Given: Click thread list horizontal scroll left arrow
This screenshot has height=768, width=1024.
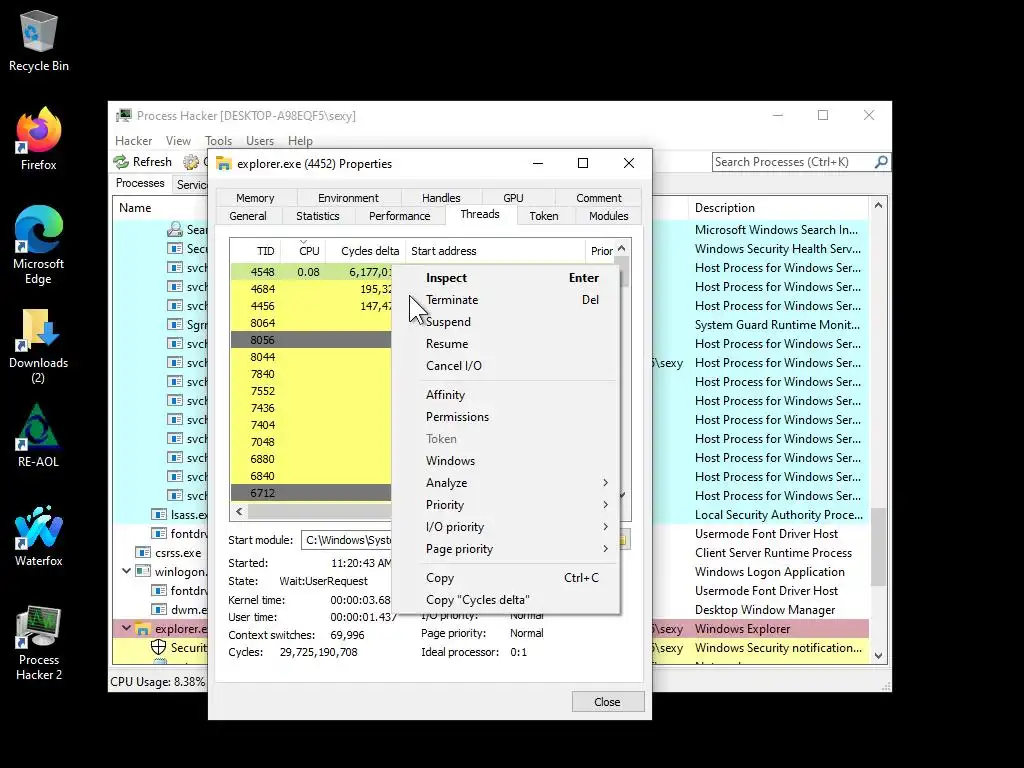Looking at the screenshot, I should pos(239,511).
